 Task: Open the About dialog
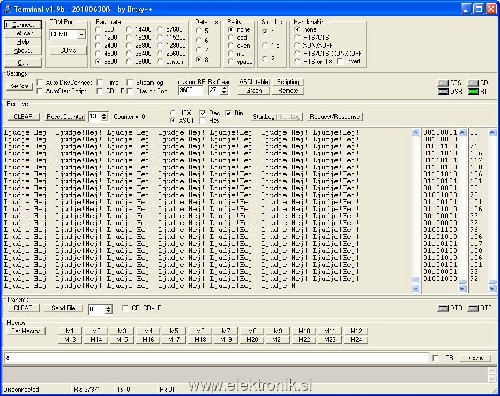point(23,51)
